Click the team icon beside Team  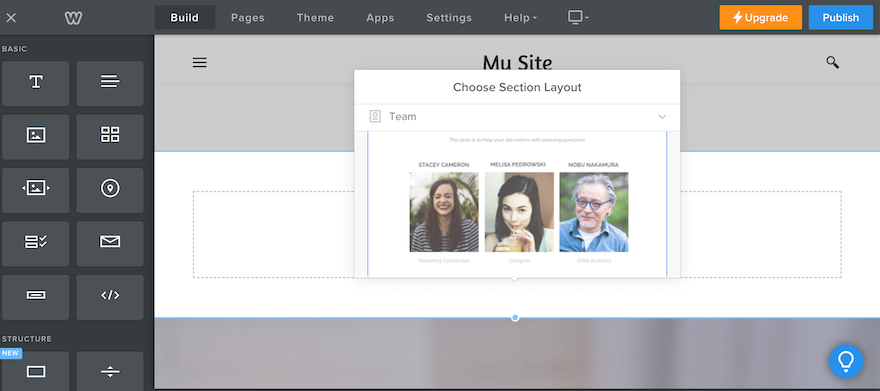pos(375,117)
